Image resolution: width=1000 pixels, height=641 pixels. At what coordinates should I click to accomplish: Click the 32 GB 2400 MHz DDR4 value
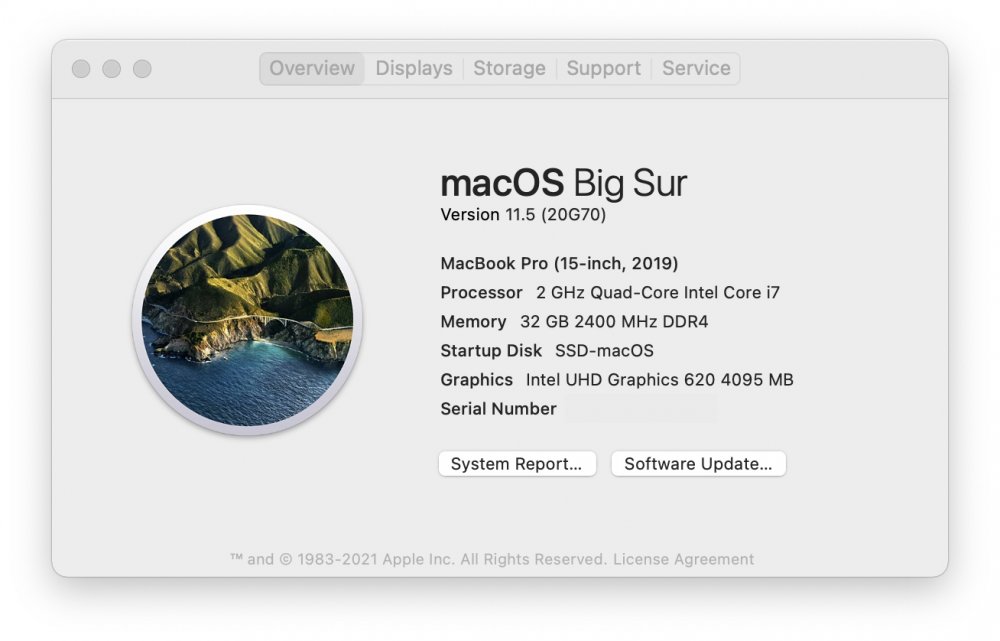pos(614,321)
